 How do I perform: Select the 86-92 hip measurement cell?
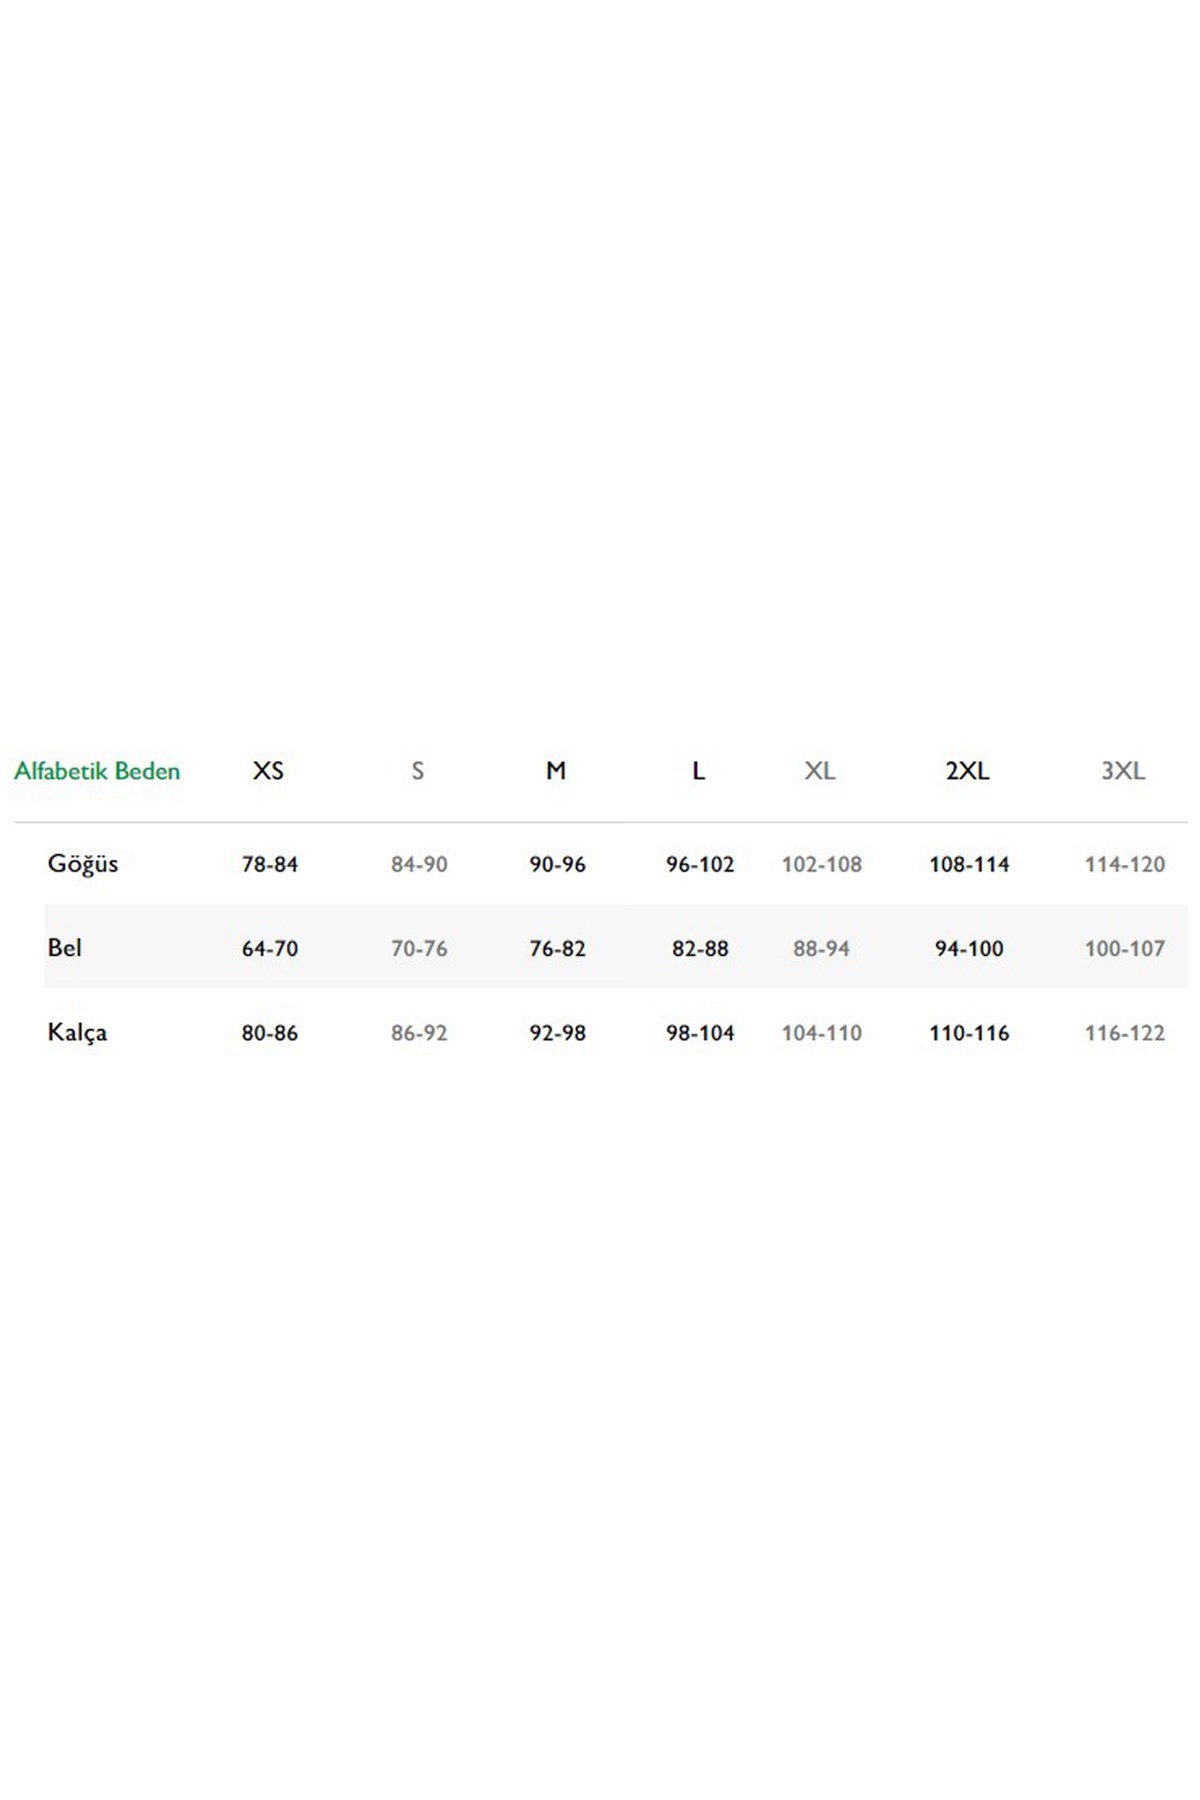coord(419,1033)
